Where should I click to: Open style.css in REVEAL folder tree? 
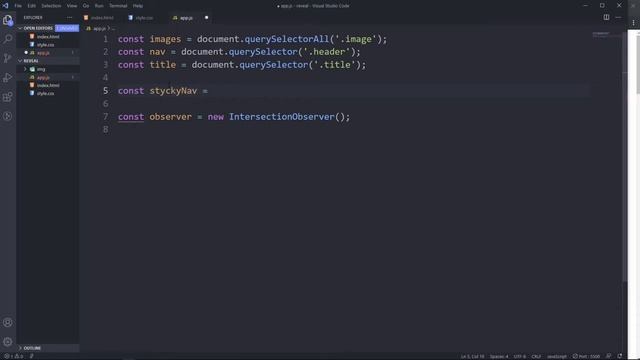45,93
